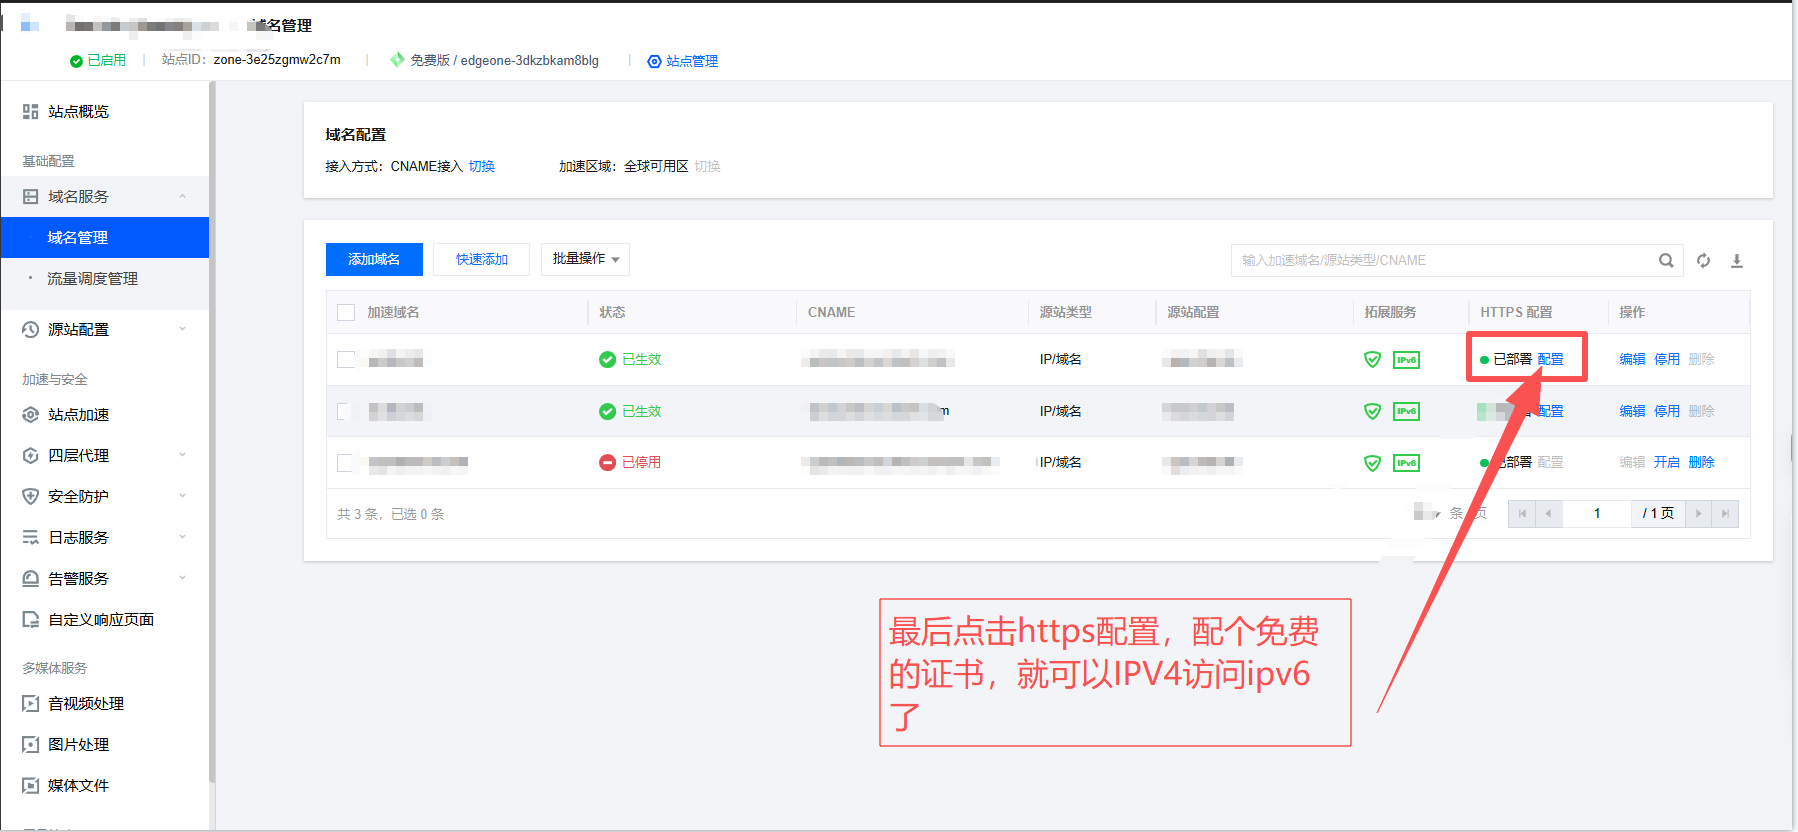
Task: Tick the select-all checkbox beside 加速域名
Action: pyautogui.click(x=346, y=312)
